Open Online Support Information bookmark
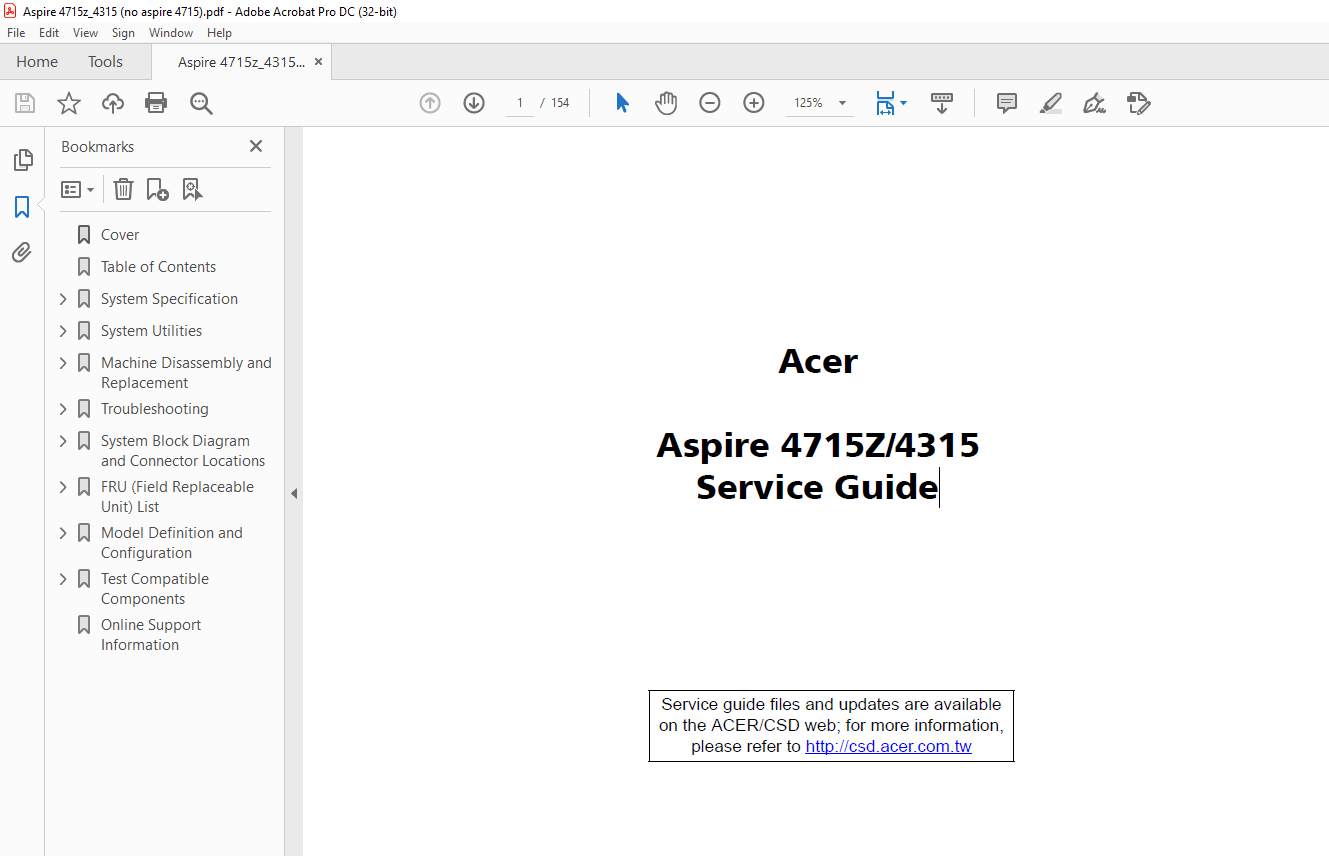Viewport: 1329px width, 856px height. coord(151,635)
